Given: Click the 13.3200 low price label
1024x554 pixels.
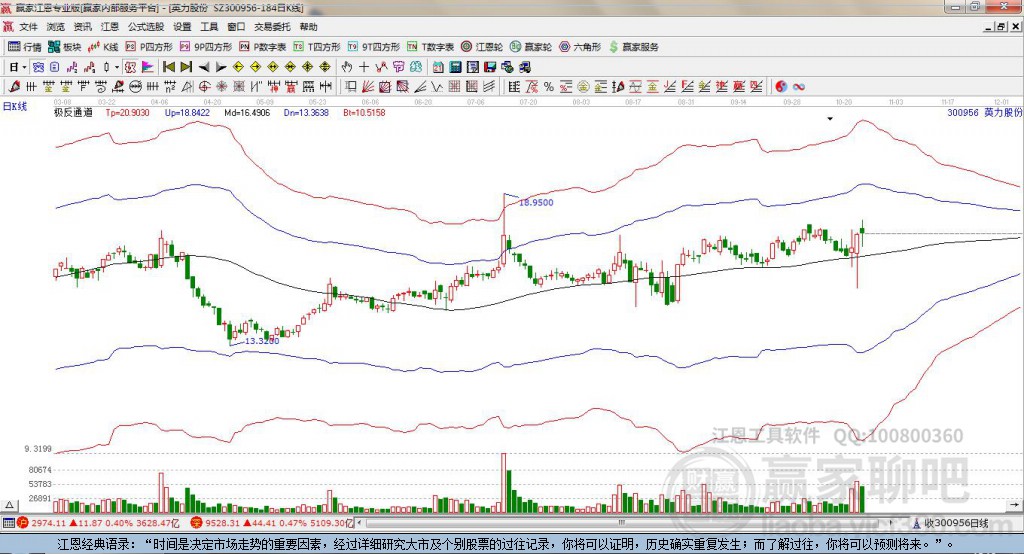Looking at the screenshot, I should click(262, 341).
